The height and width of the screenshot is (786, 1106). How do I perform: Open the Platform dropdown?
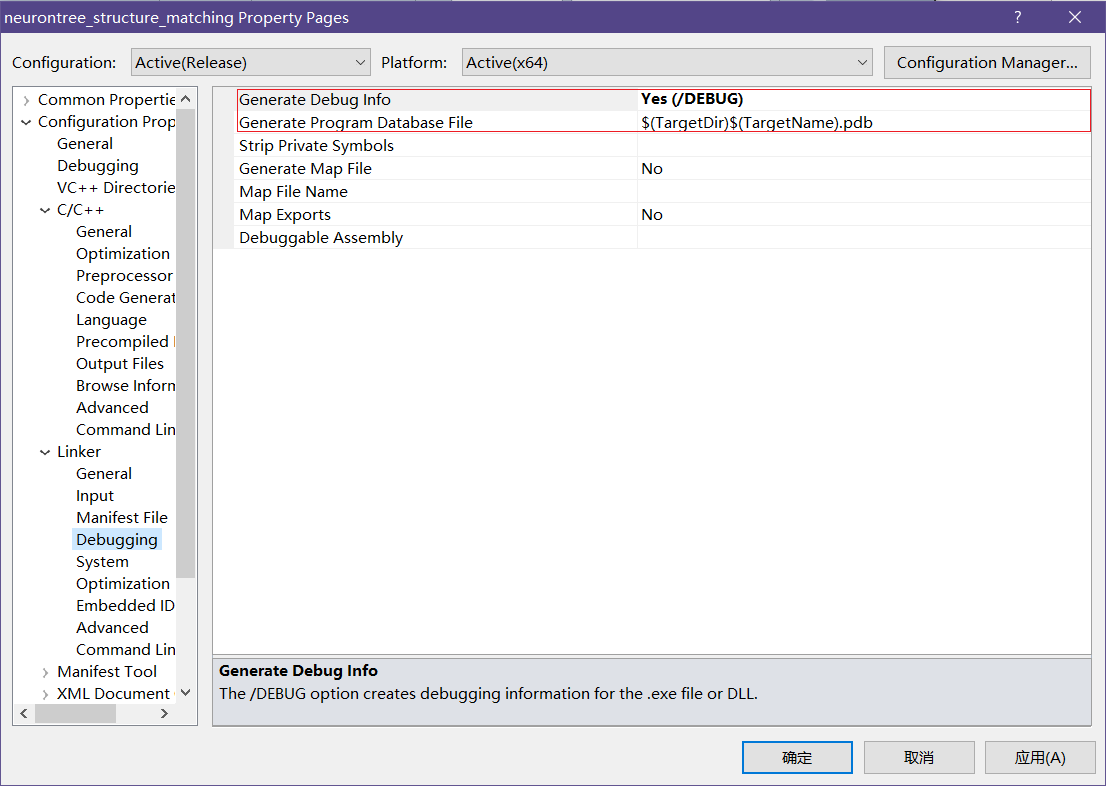click(x=667, y=62)
